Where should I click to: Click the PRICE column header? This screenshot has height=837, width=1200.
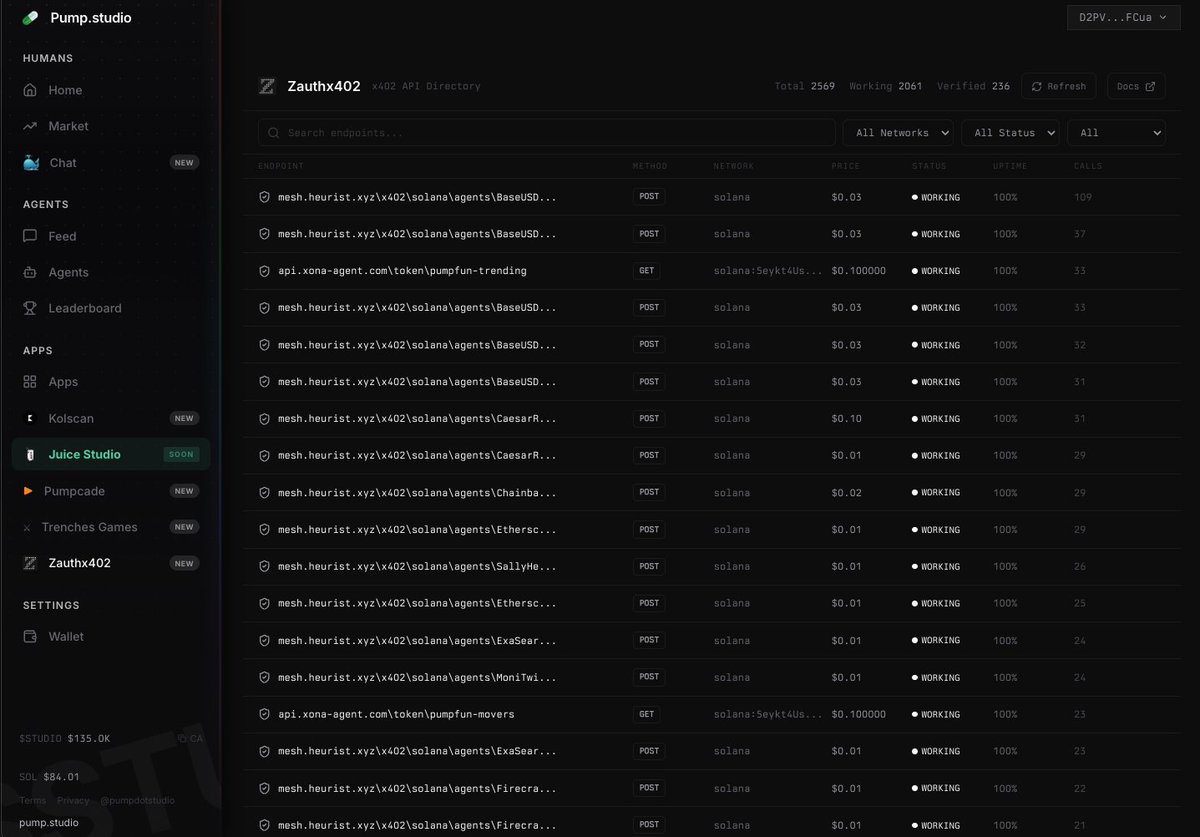click(845, 166)
